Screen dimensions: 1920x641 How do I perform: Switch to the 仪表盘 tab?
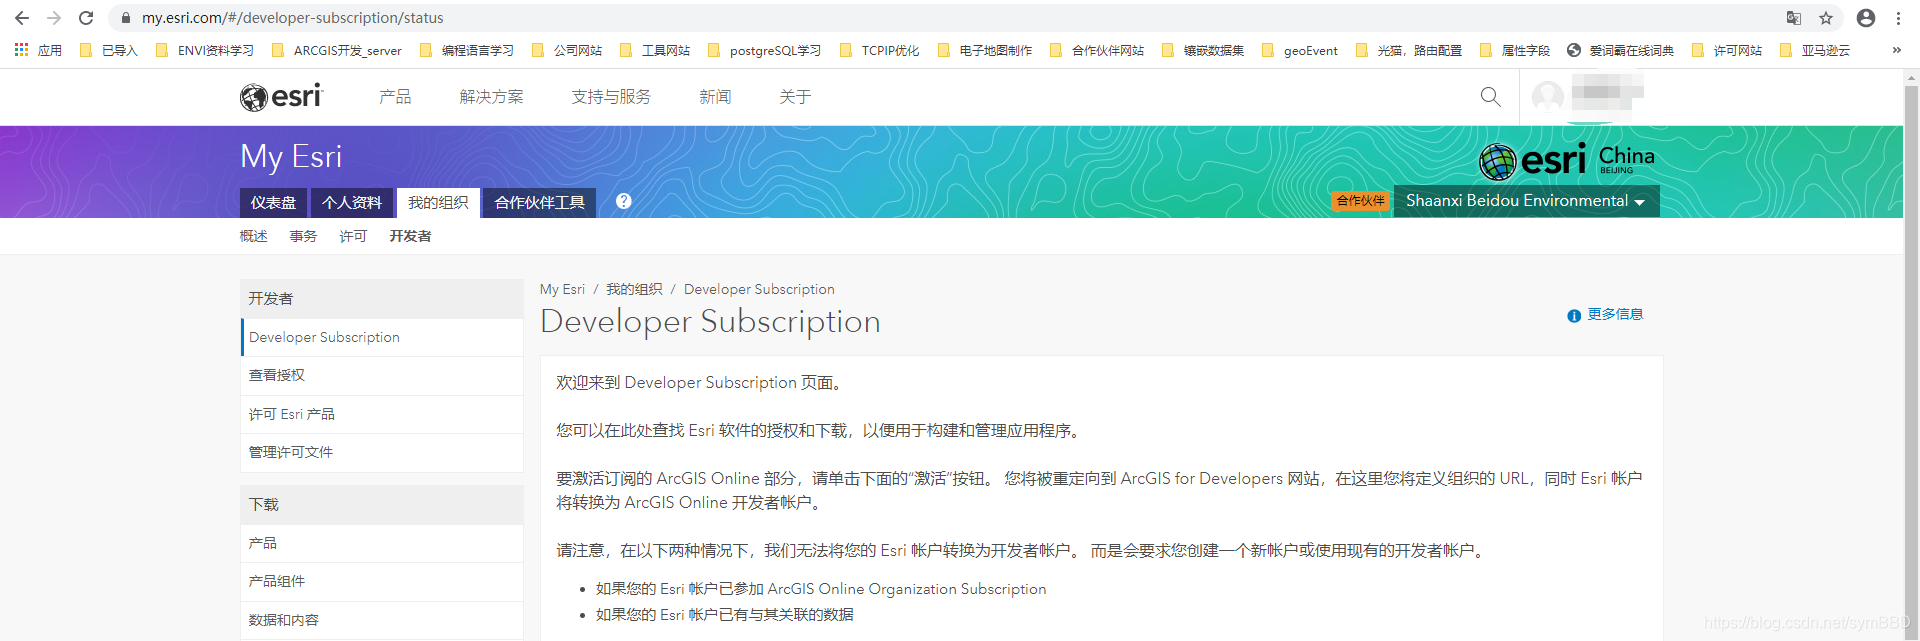pyautogui.click(x=273, y=202)
